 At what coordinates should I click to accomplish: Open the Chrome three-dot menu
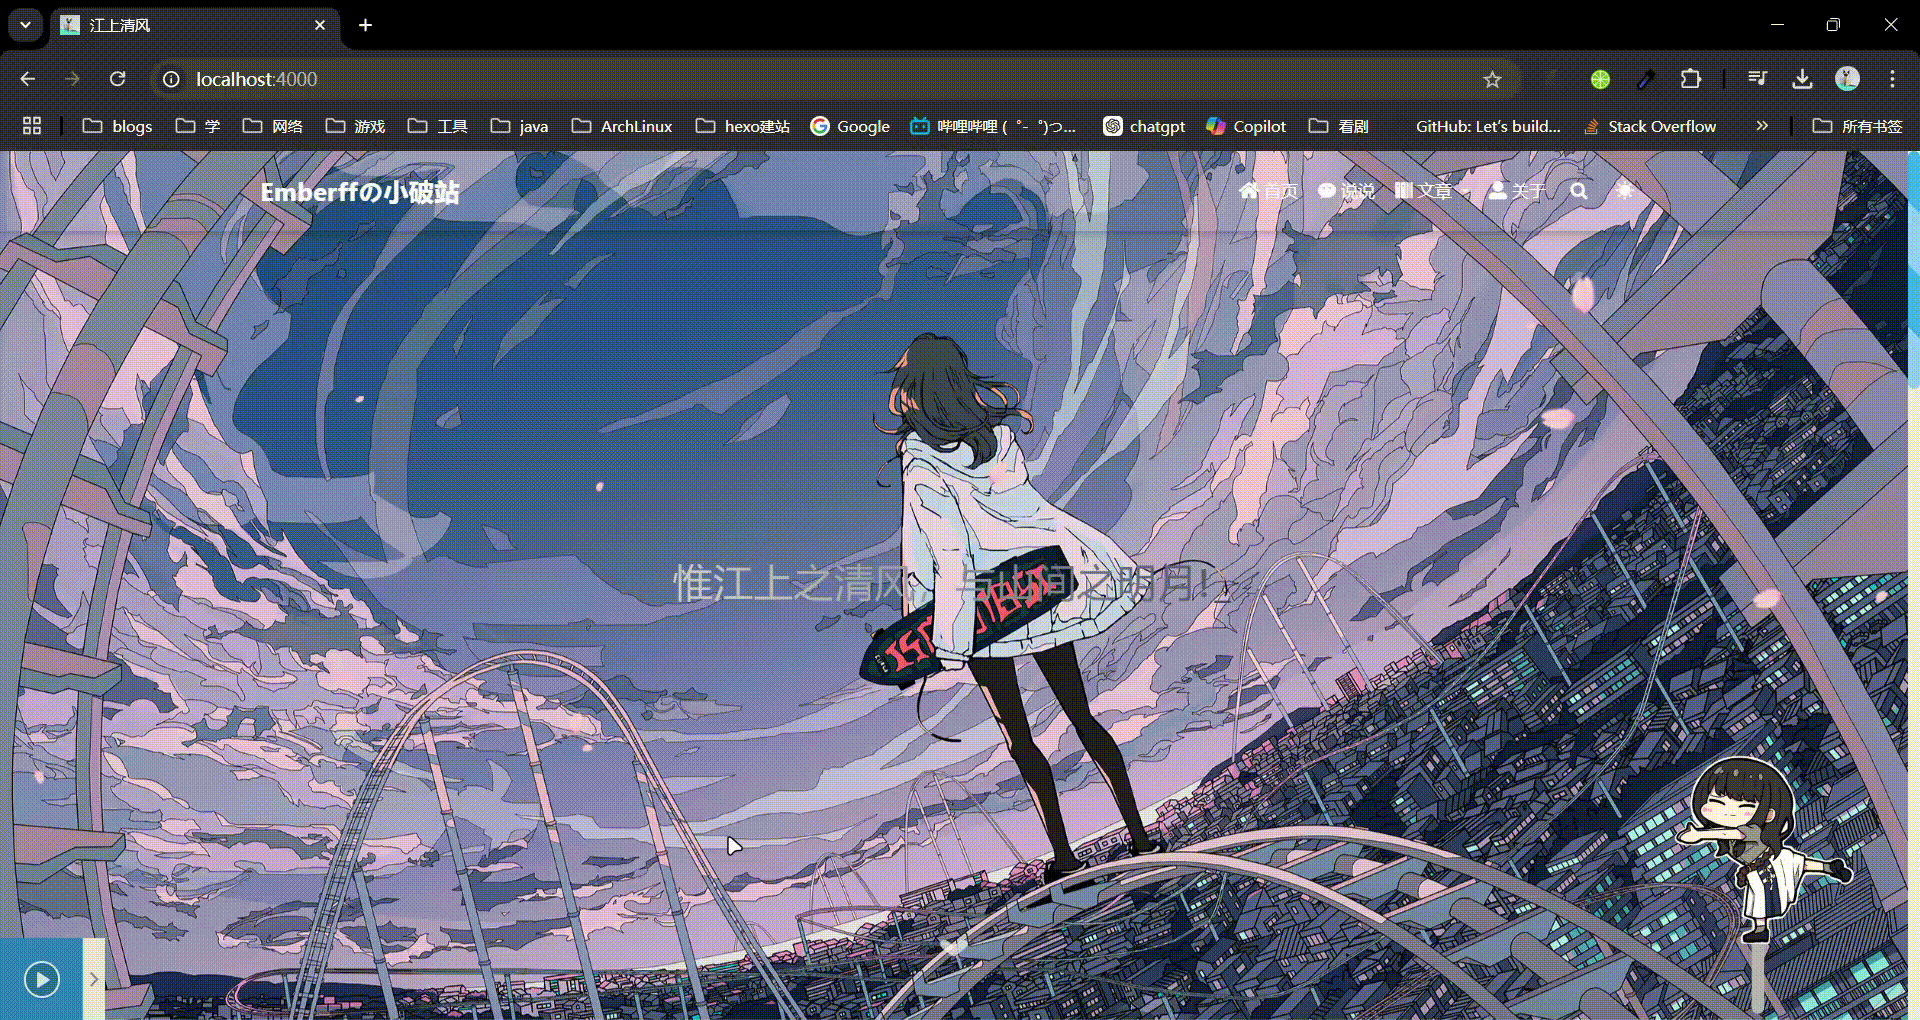point(1892,79)
